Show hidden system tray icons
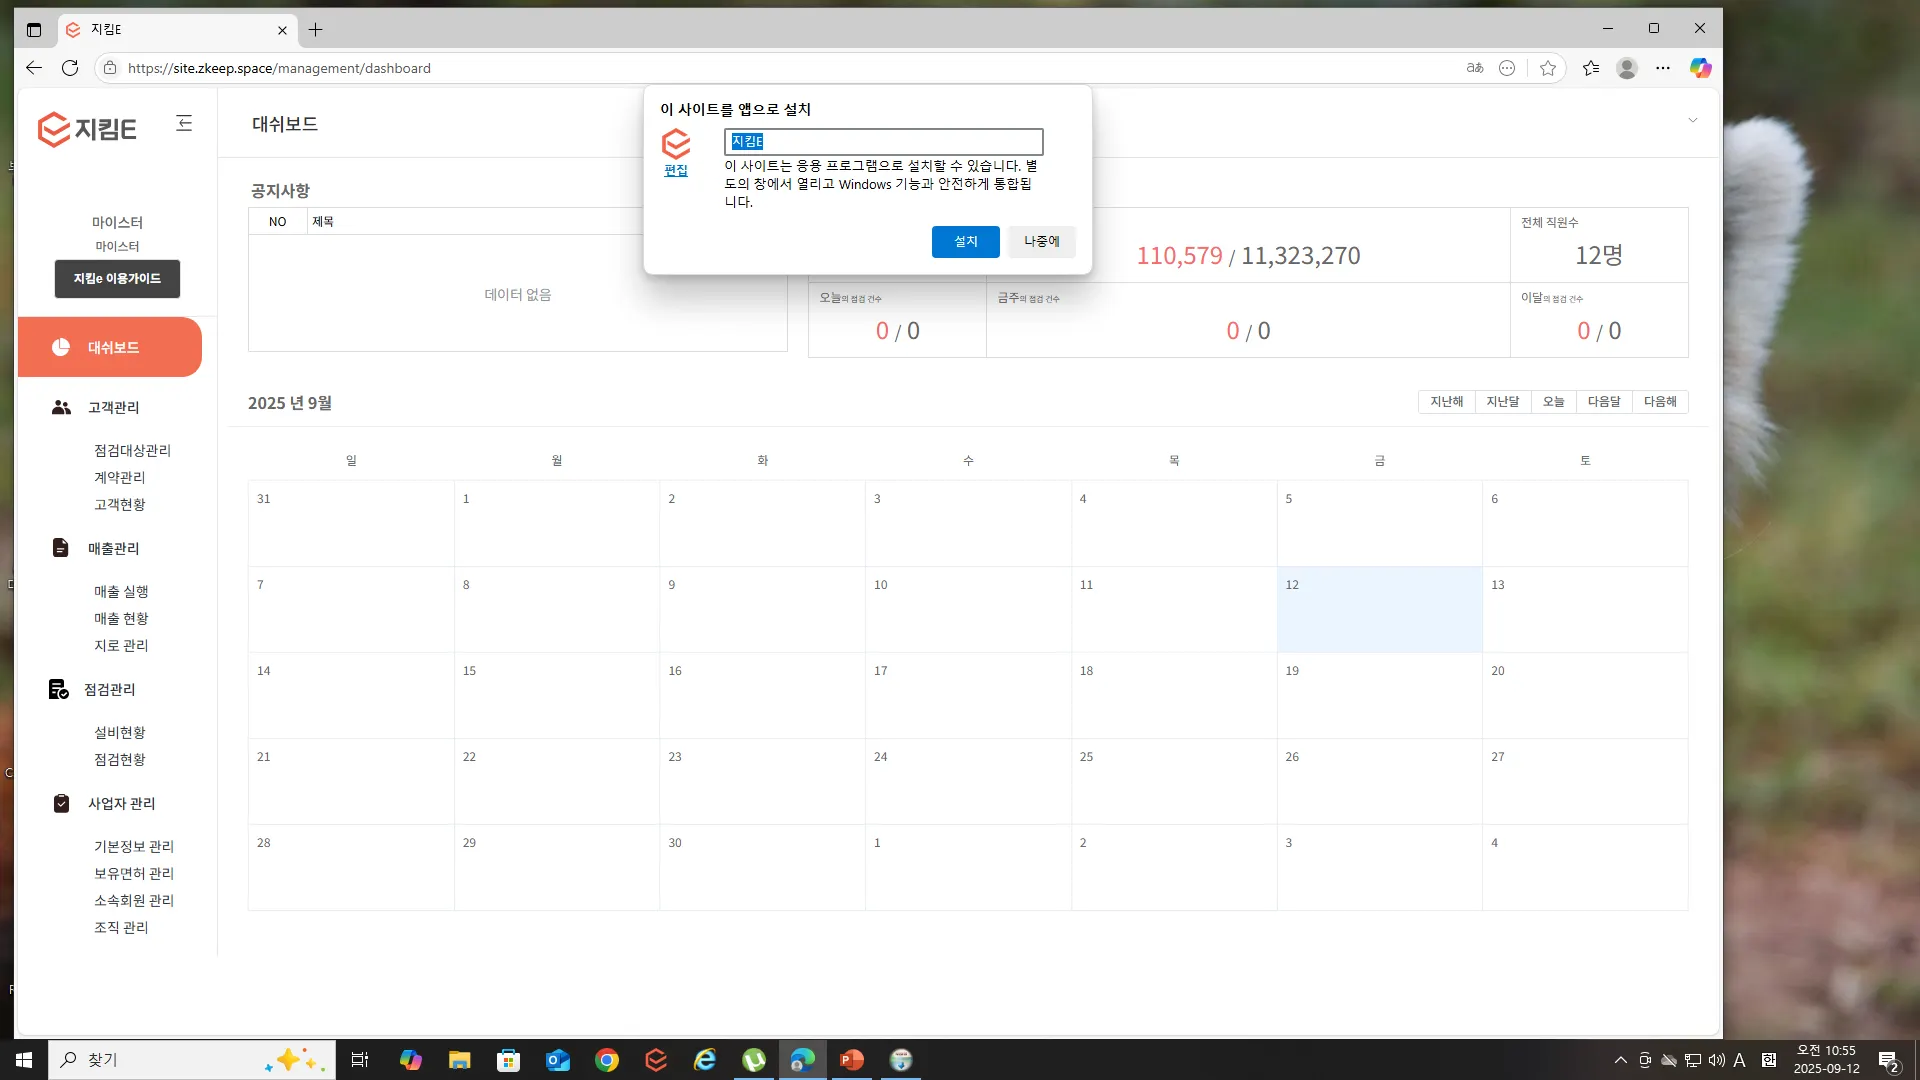The width and height of the screenshot is (1920, 1080). [1620, 1060]
